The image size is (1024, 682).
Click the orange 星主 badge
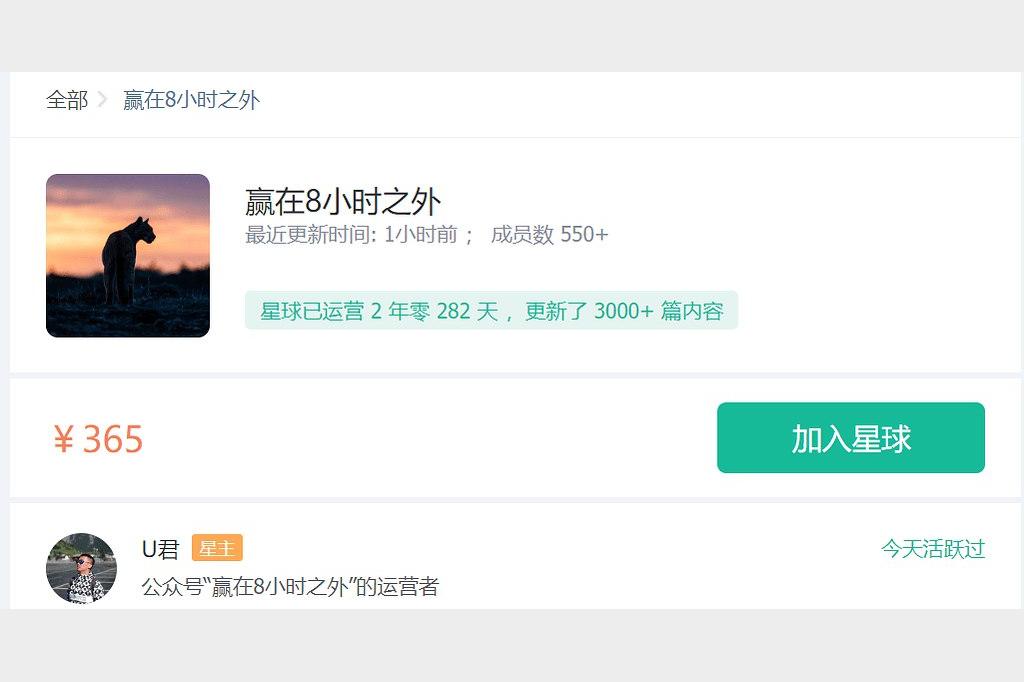(x=217, y=548)
